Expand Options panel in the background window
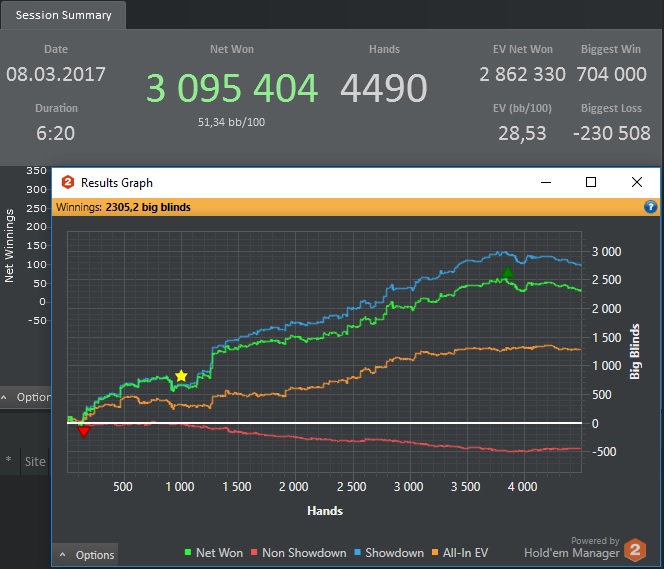 pos(25,397)
